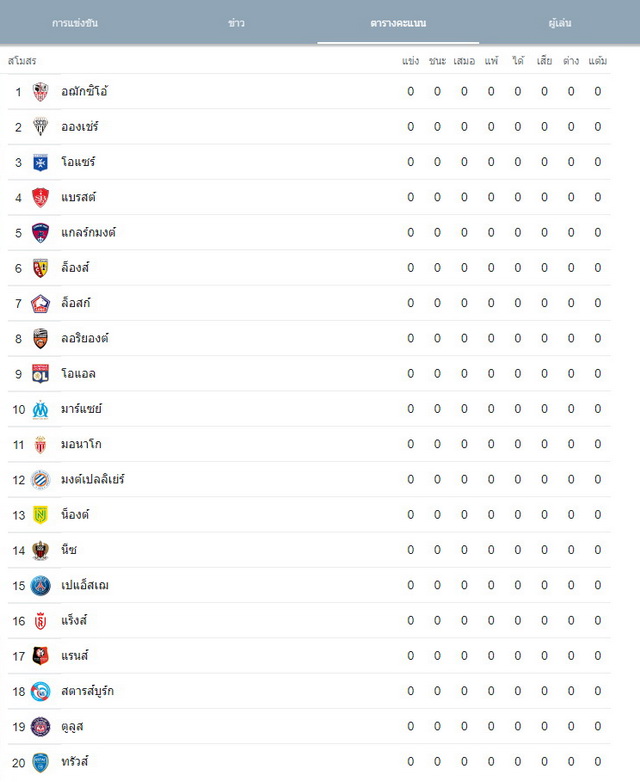Click the Lyon OL crest icon

pos(40,374)
